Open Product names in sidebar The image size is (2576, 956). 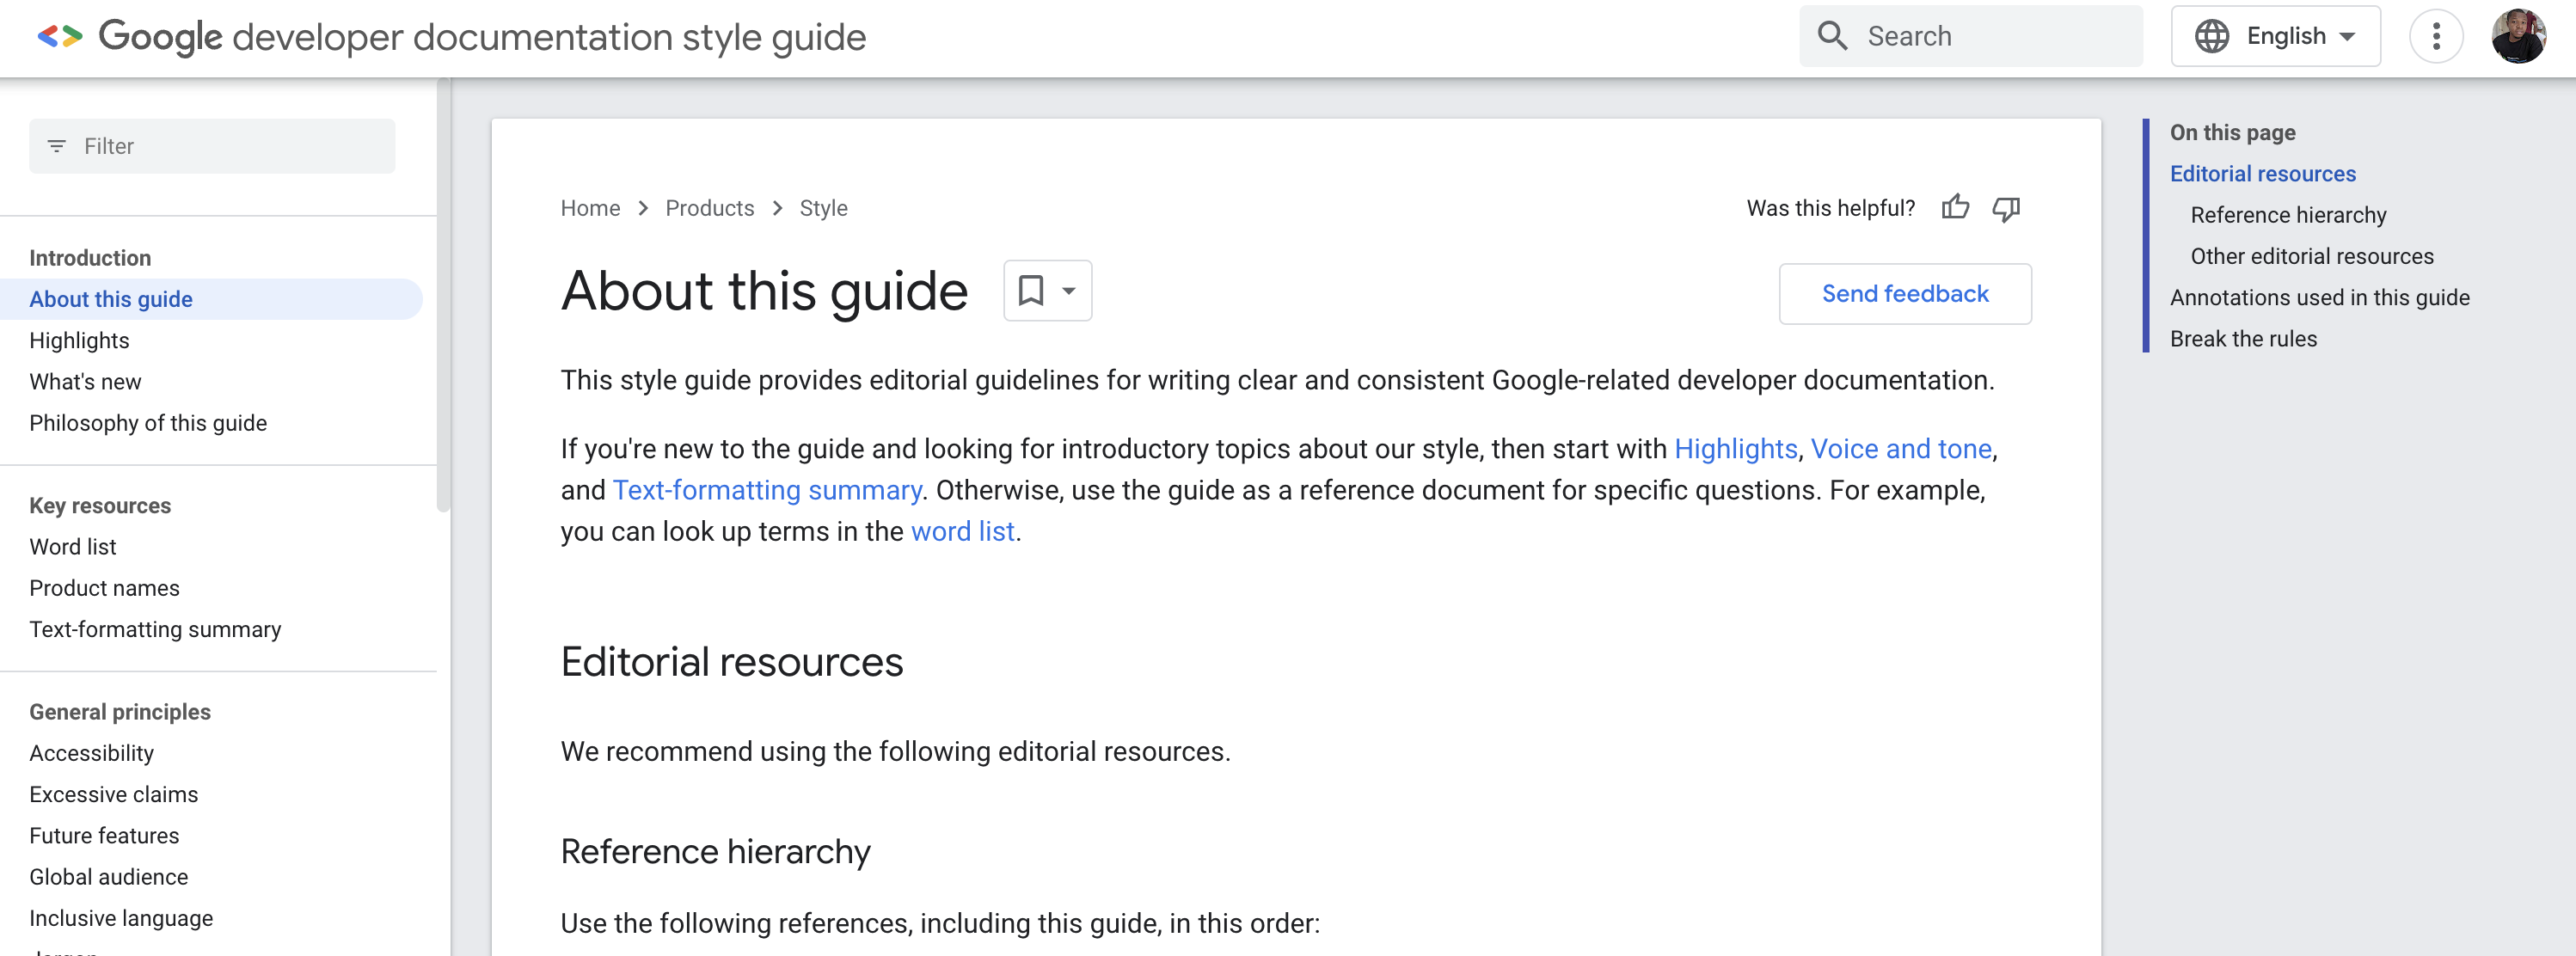pyautogui.click(x=104, y=588)
